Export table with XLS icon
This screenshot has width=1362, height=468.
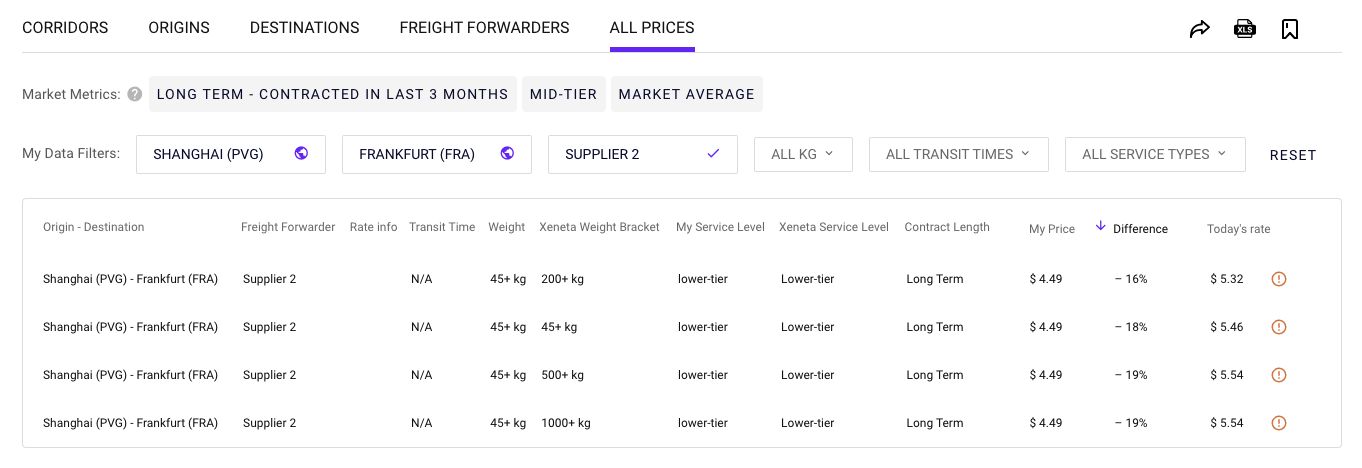[1245, 29]
